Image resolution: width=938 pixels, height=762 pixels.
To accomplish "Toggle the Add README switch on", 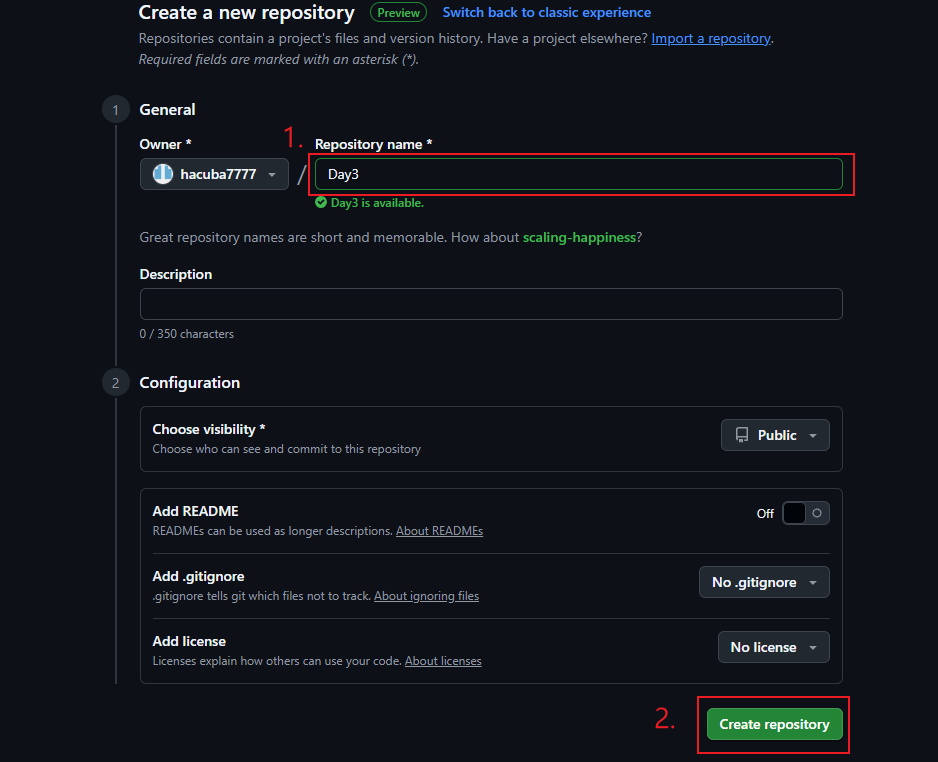I will (x=805, y=513).
